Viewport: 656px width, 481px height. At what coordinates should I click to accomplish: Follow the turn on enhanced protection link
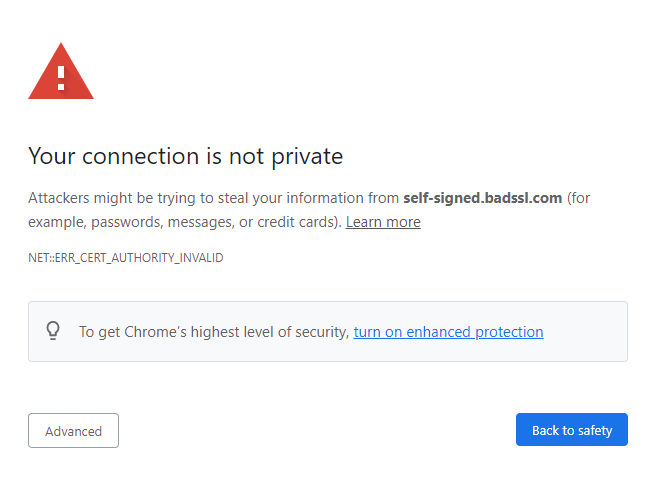pyautogui.click(x=448, y=332)
